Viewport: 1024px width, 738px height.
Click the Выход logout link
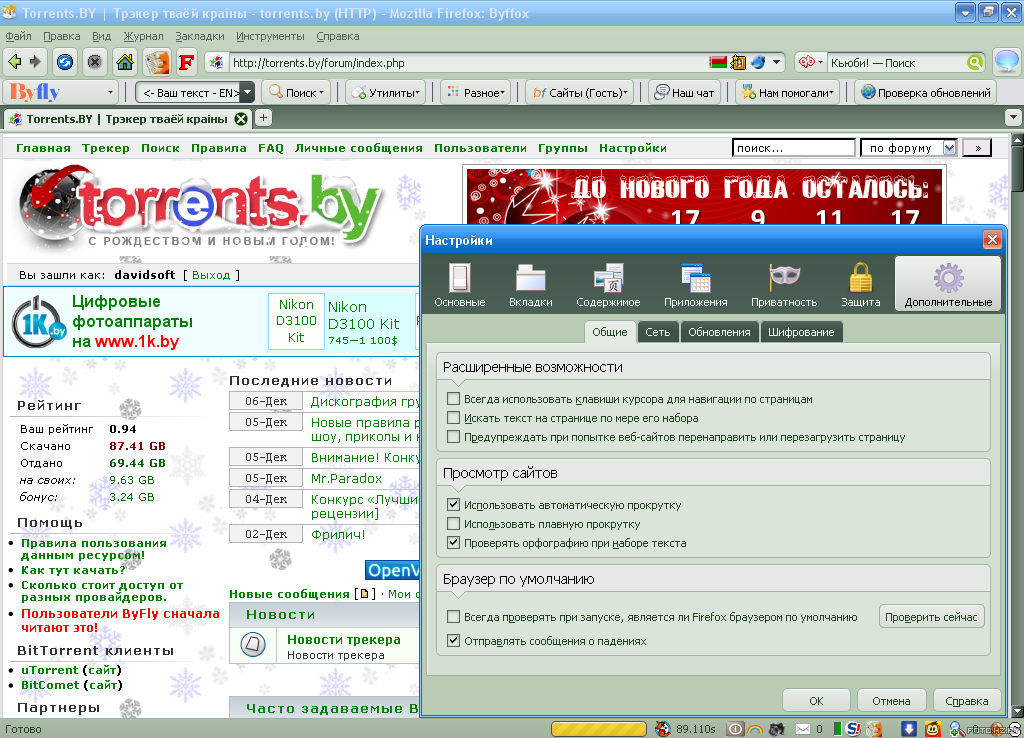pyautogui.click(x=211, y=275)
